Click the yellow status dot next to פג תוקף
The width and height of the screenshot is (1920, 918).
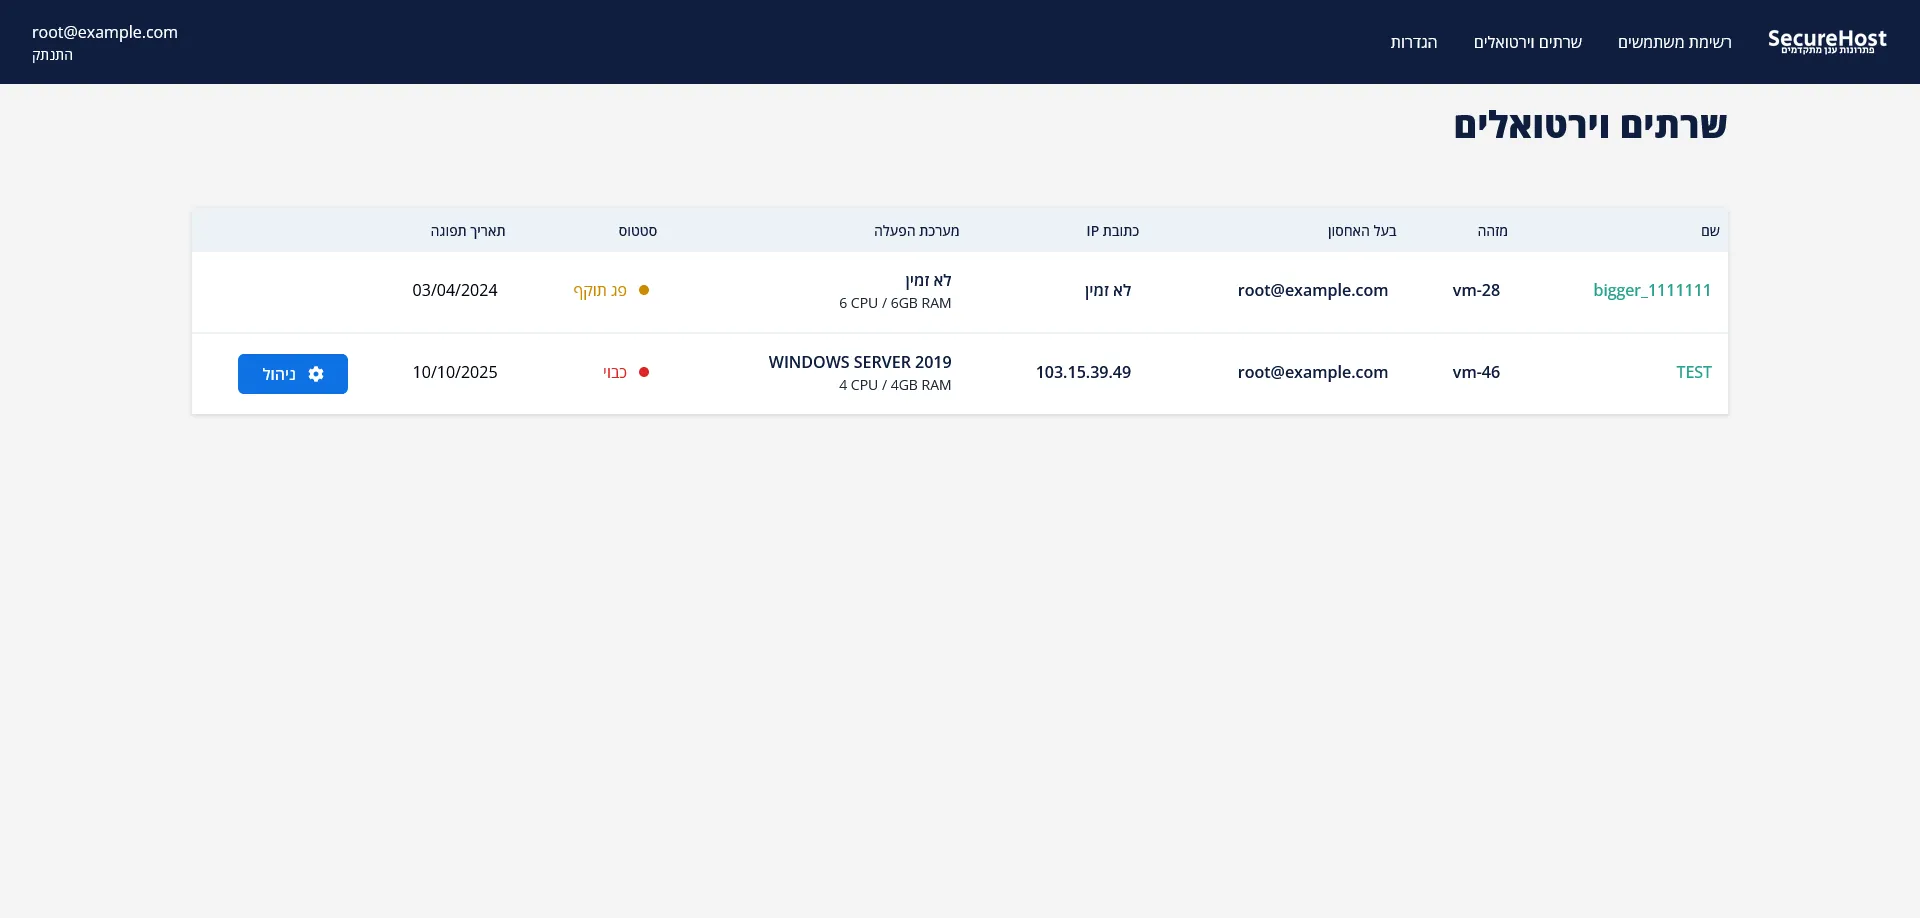pyautogui.click(x=646, y=290)
